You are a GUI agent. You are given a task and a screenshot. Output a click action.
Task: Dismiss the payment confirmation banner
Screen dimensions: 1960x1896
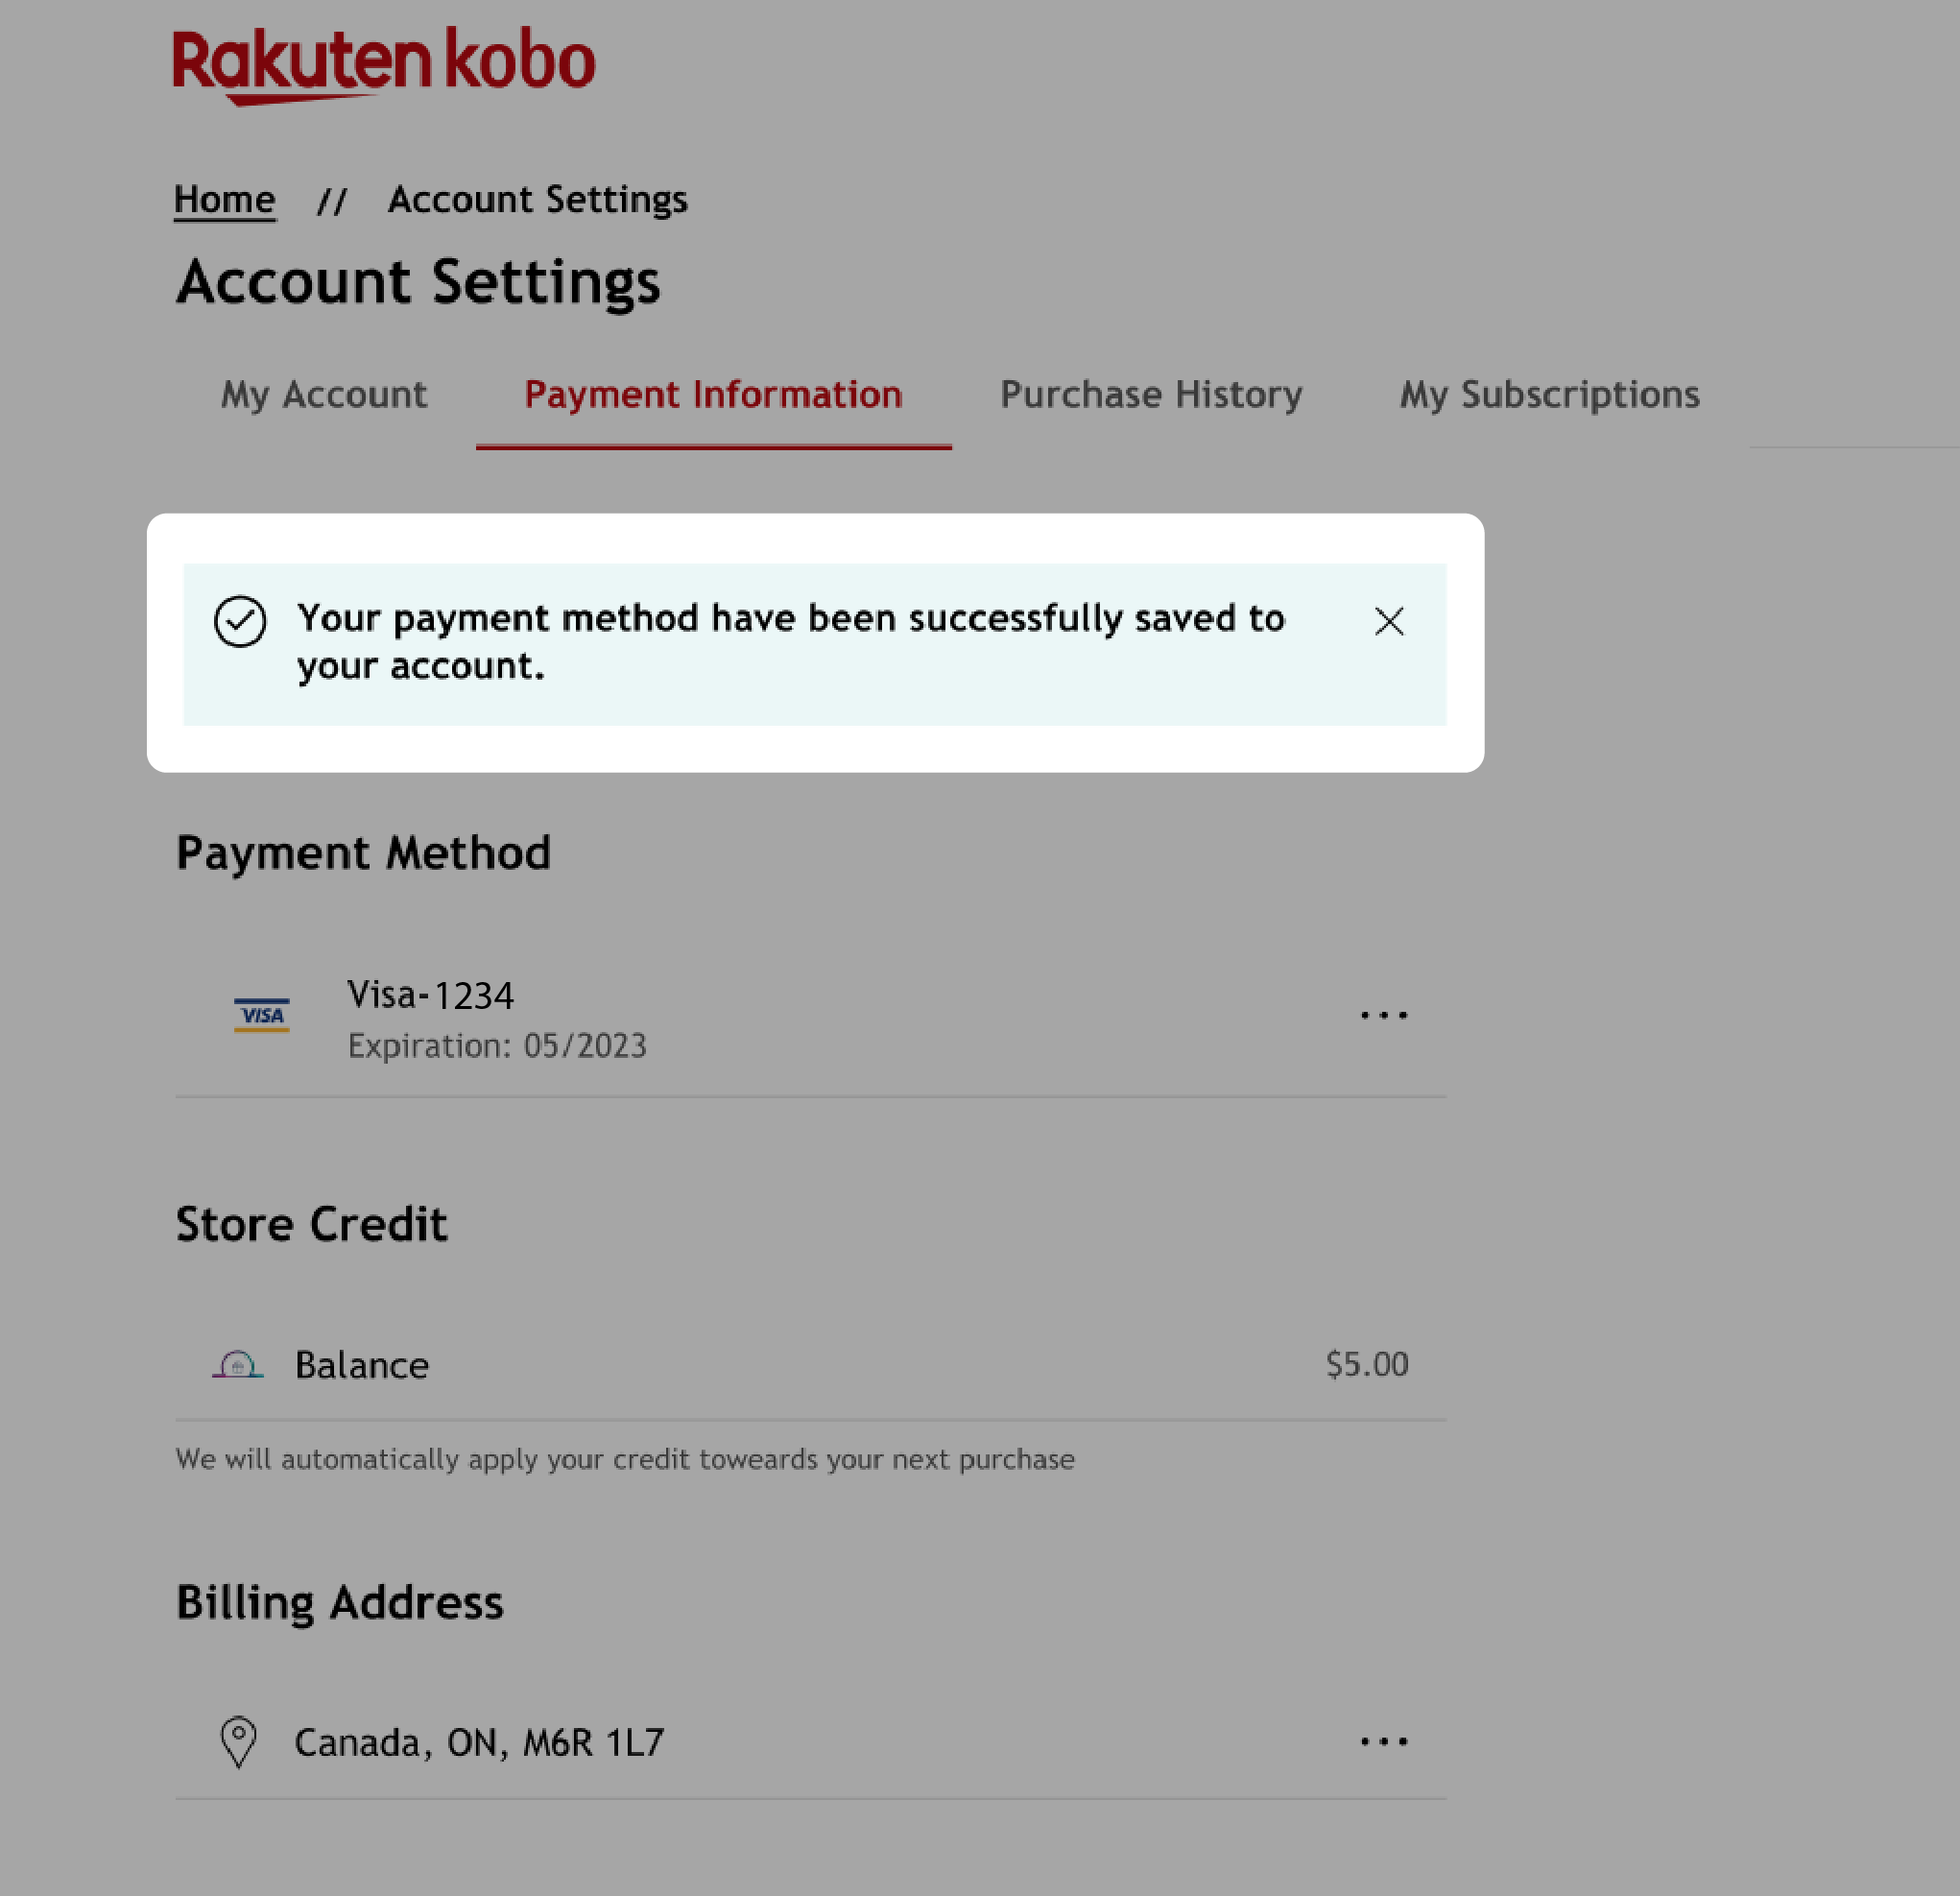(x=1390, y=620)
